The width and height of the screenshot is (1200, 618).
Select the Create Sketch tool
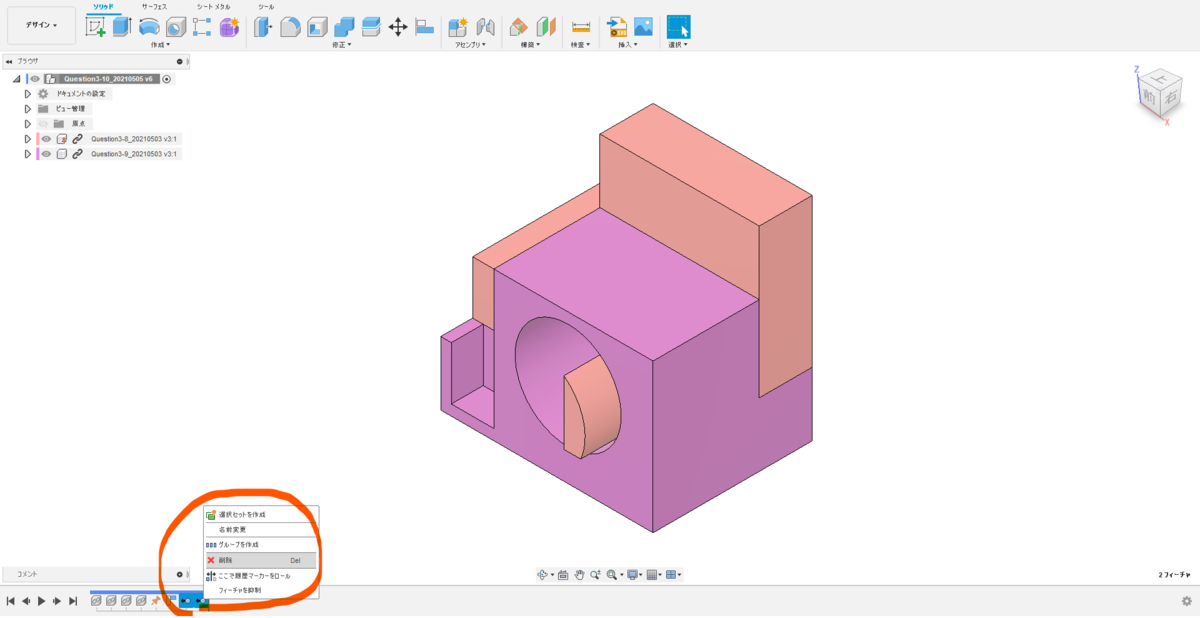(96, 27)
